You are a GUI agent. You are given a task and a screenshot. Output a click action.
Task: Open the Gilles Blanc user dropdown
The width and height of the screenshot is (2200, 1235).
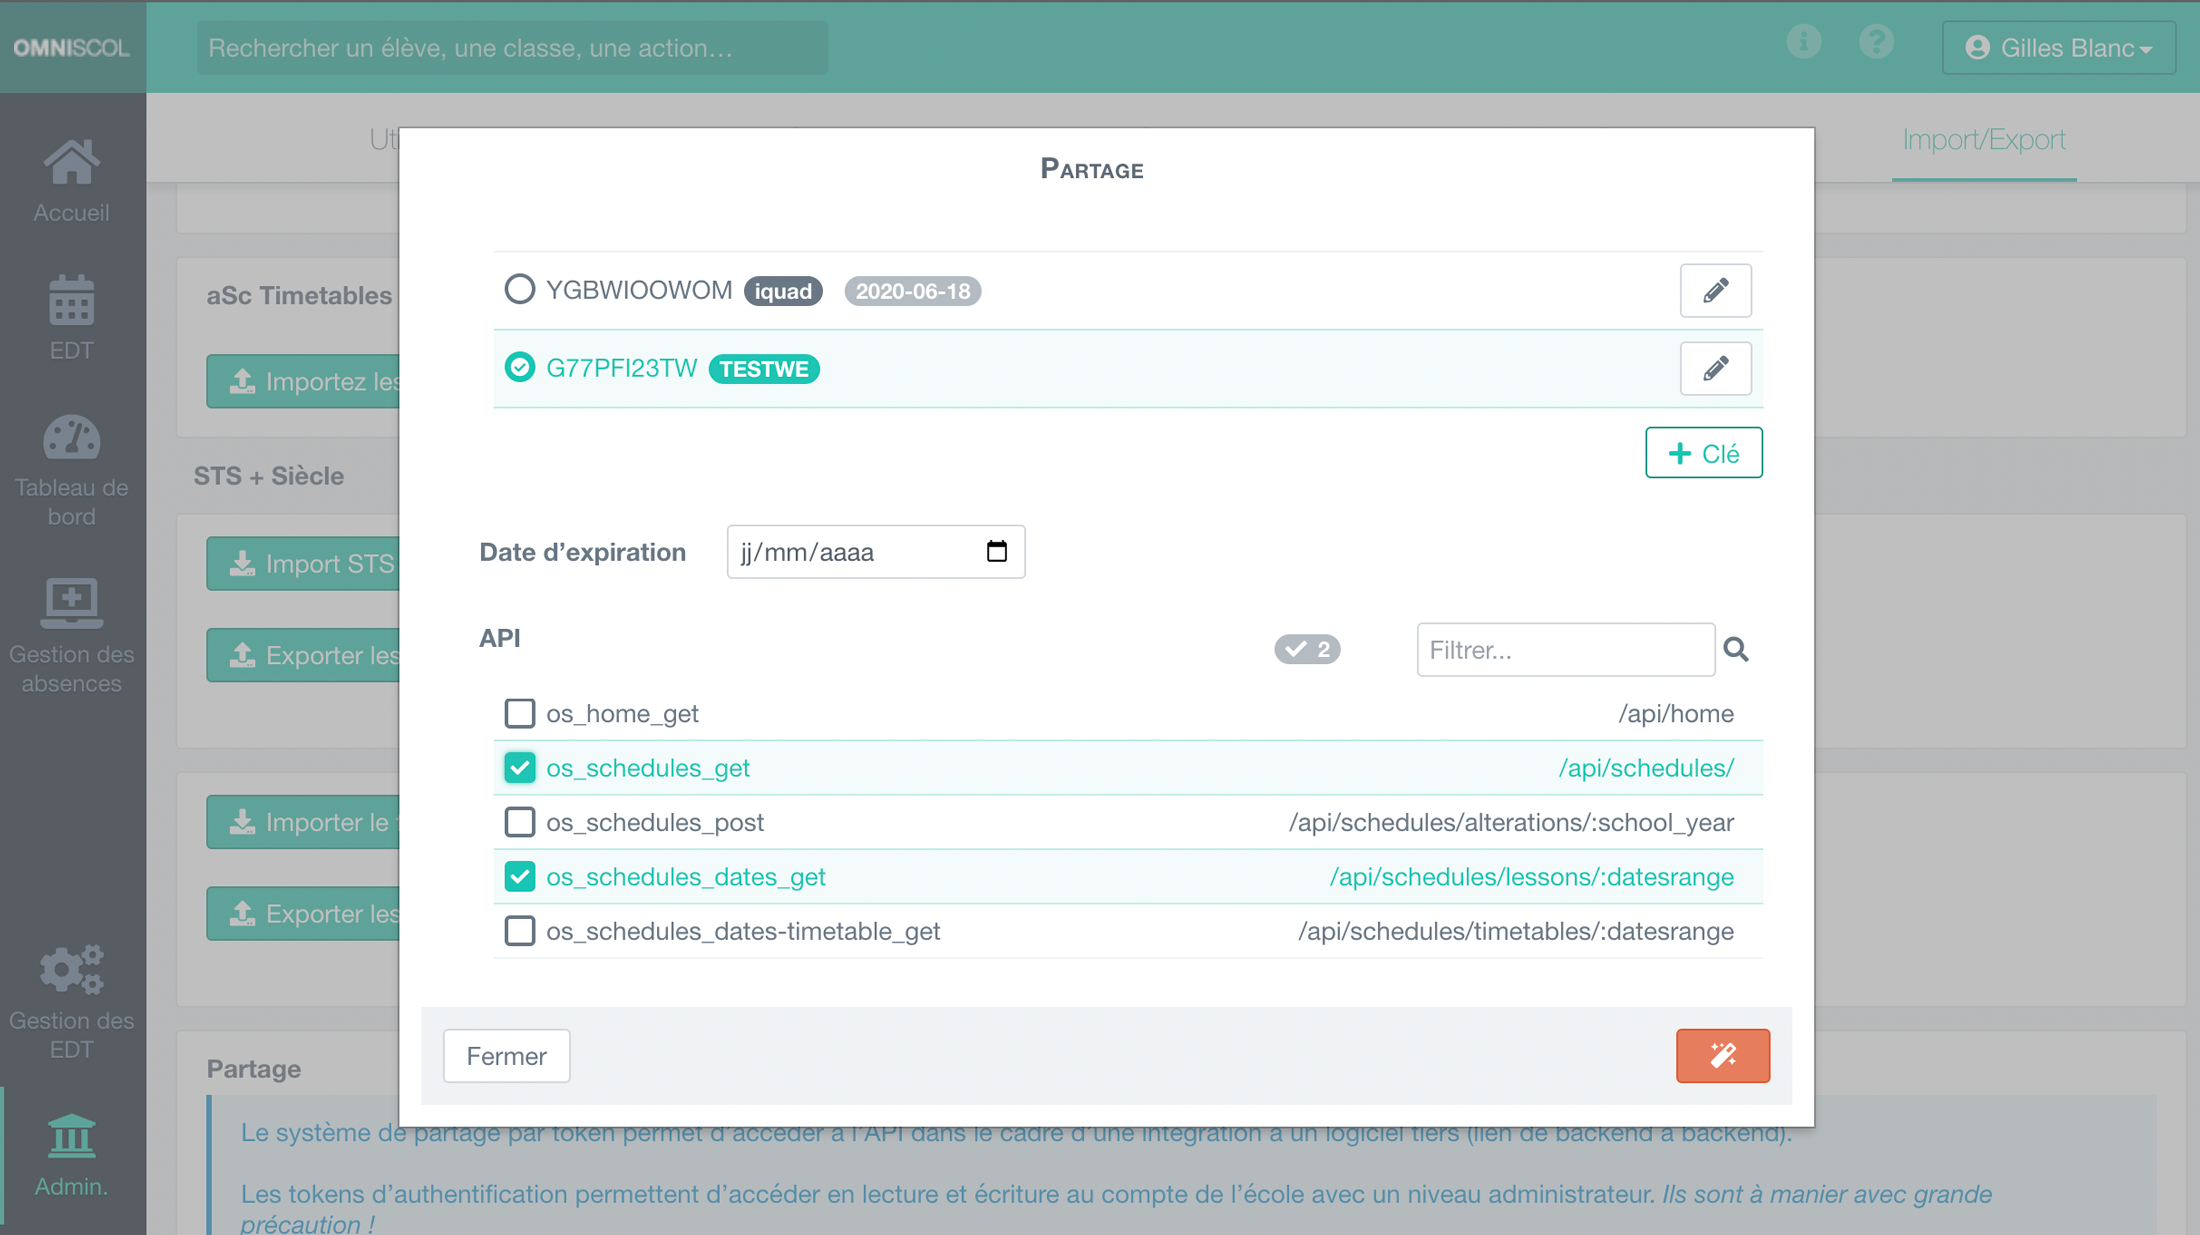[x=2058, y=47]
